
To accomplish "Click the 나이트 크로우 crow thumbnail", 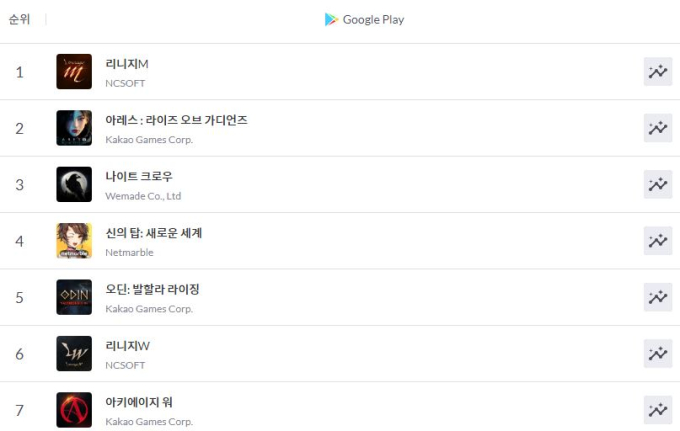I will (x=74, y=184).
